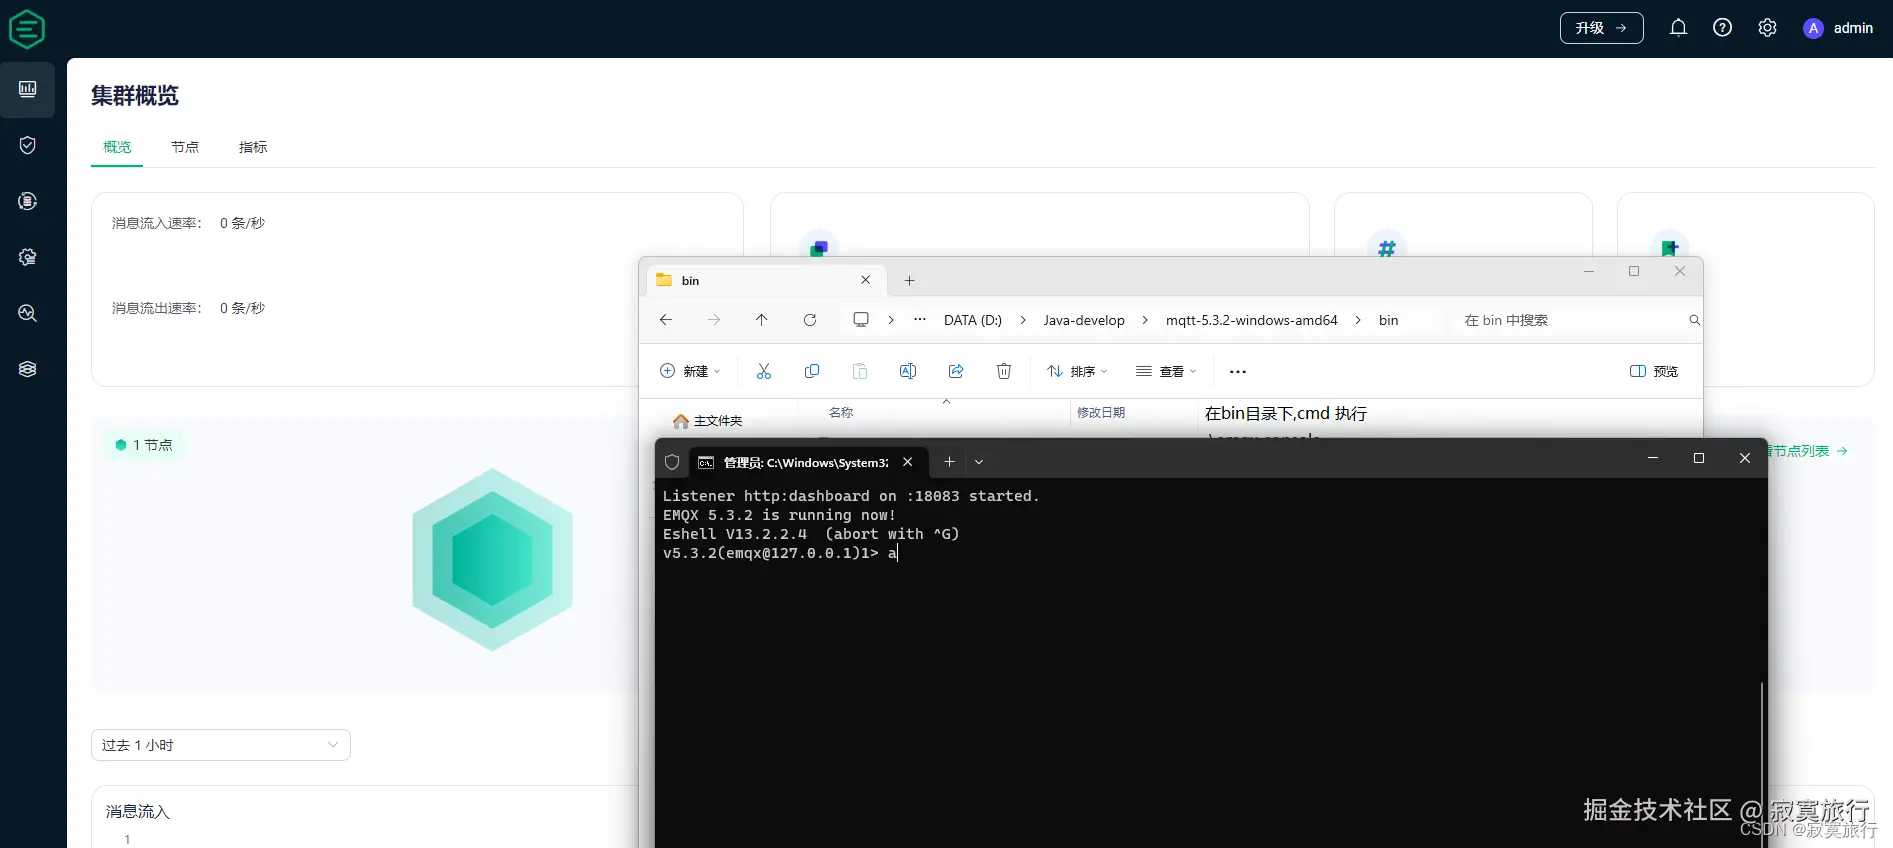The image size is (1893, 848).
Task: Click the Rename icon in Explorer toolbar
Action: (908, 371)
